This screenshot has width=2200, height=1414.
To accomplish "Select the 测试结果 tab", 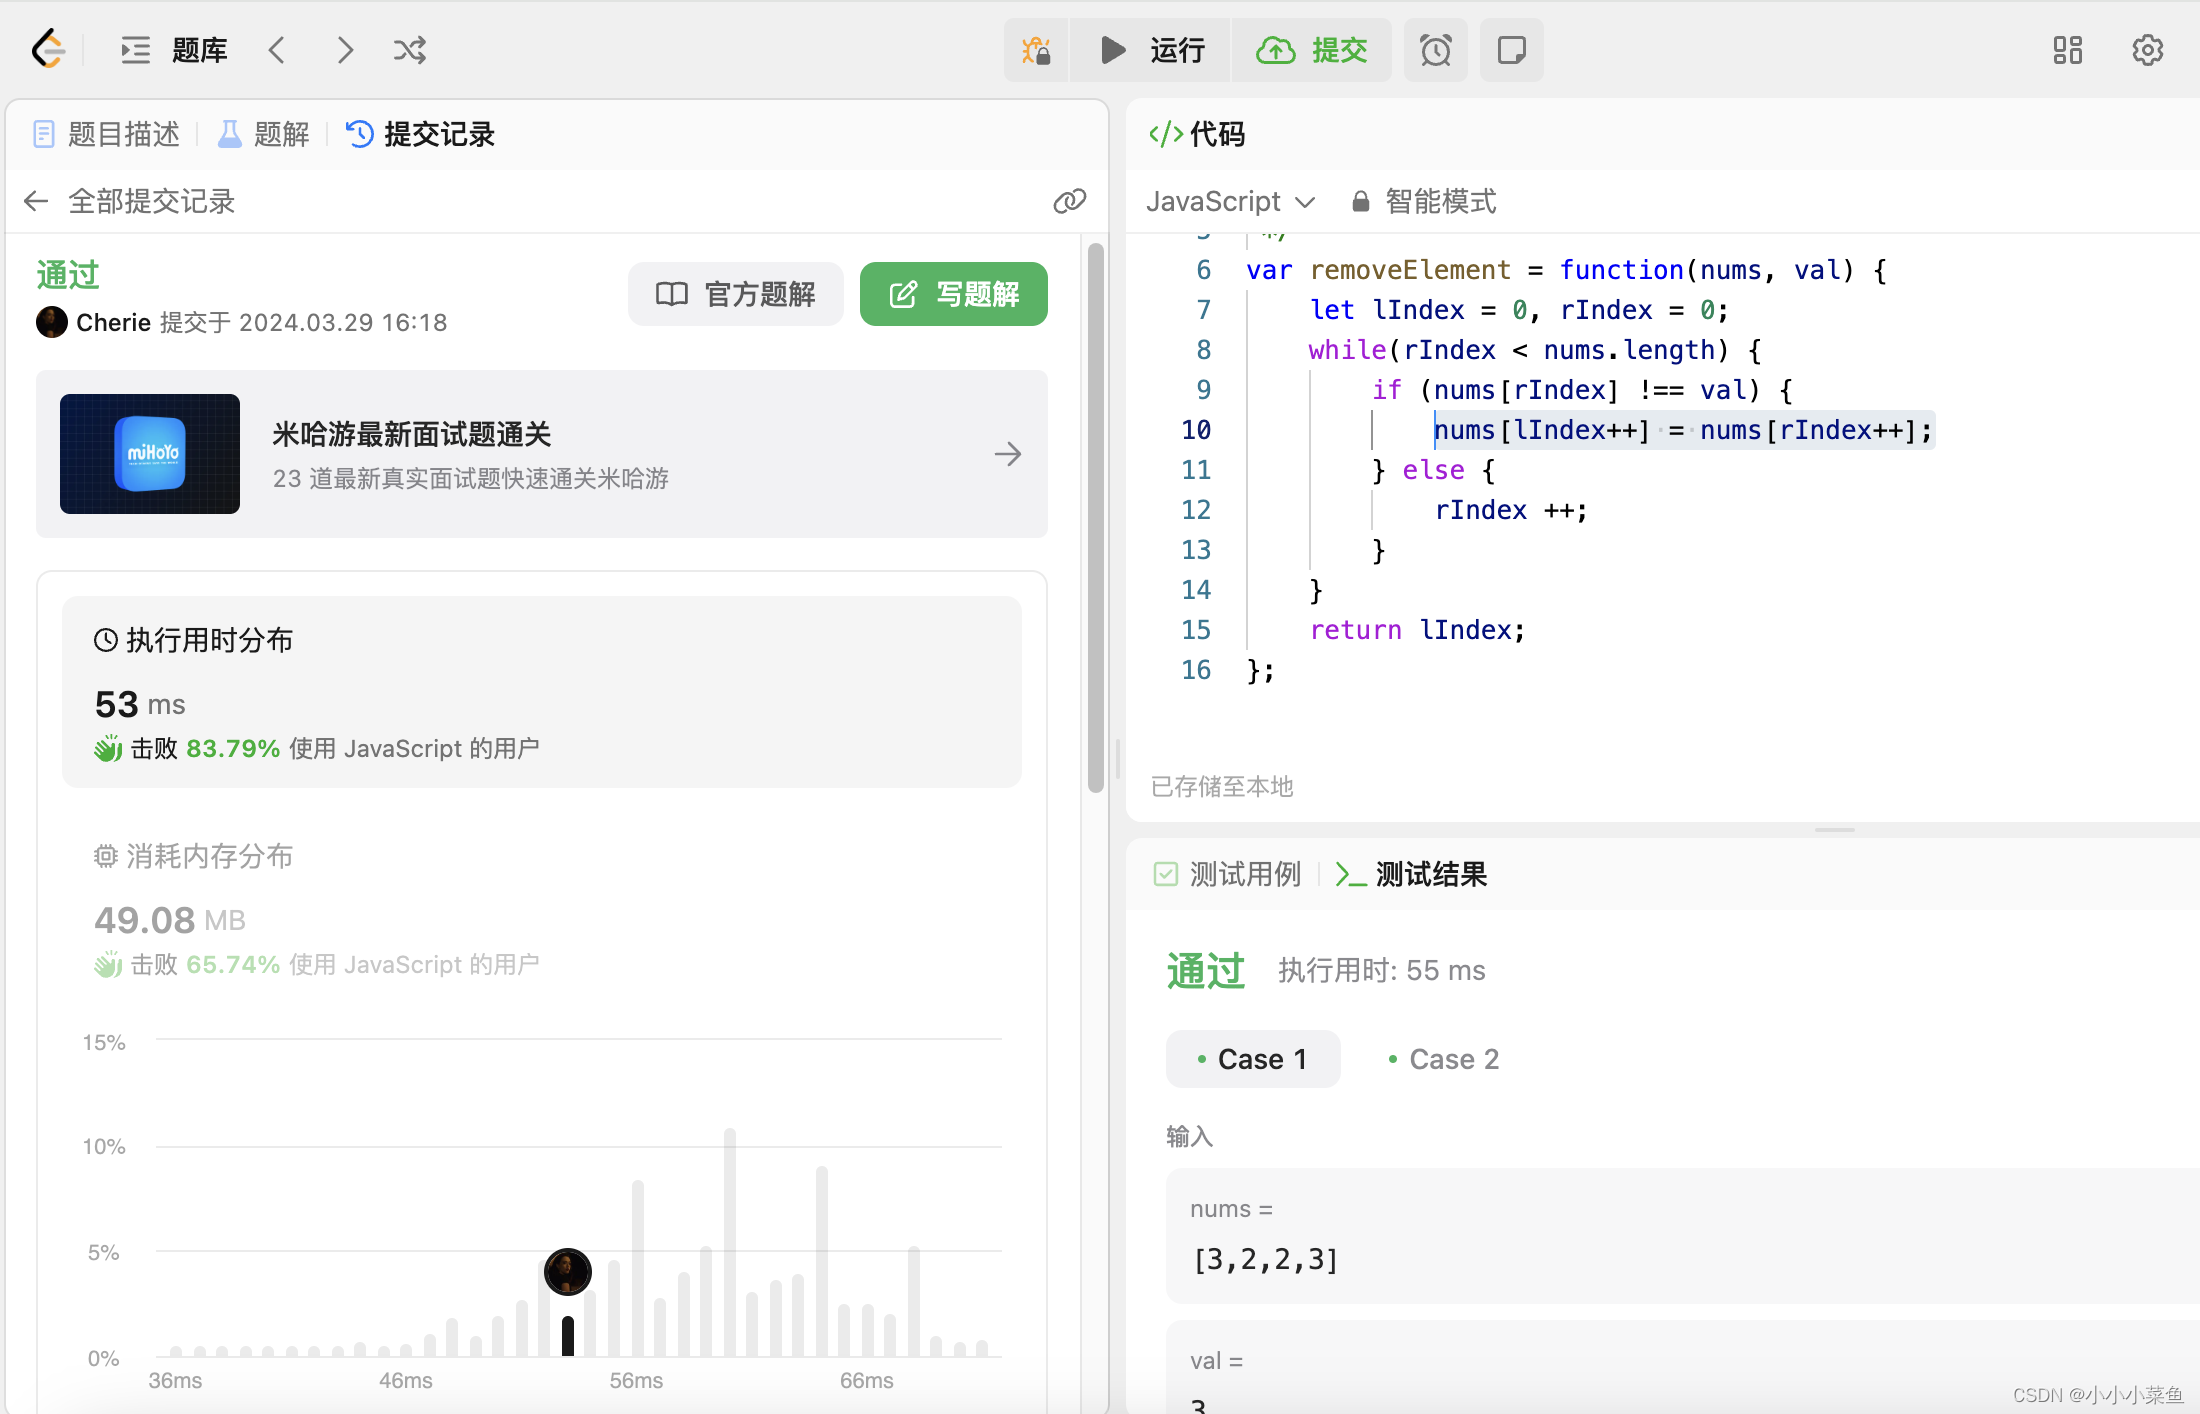I will point(1411,874).
